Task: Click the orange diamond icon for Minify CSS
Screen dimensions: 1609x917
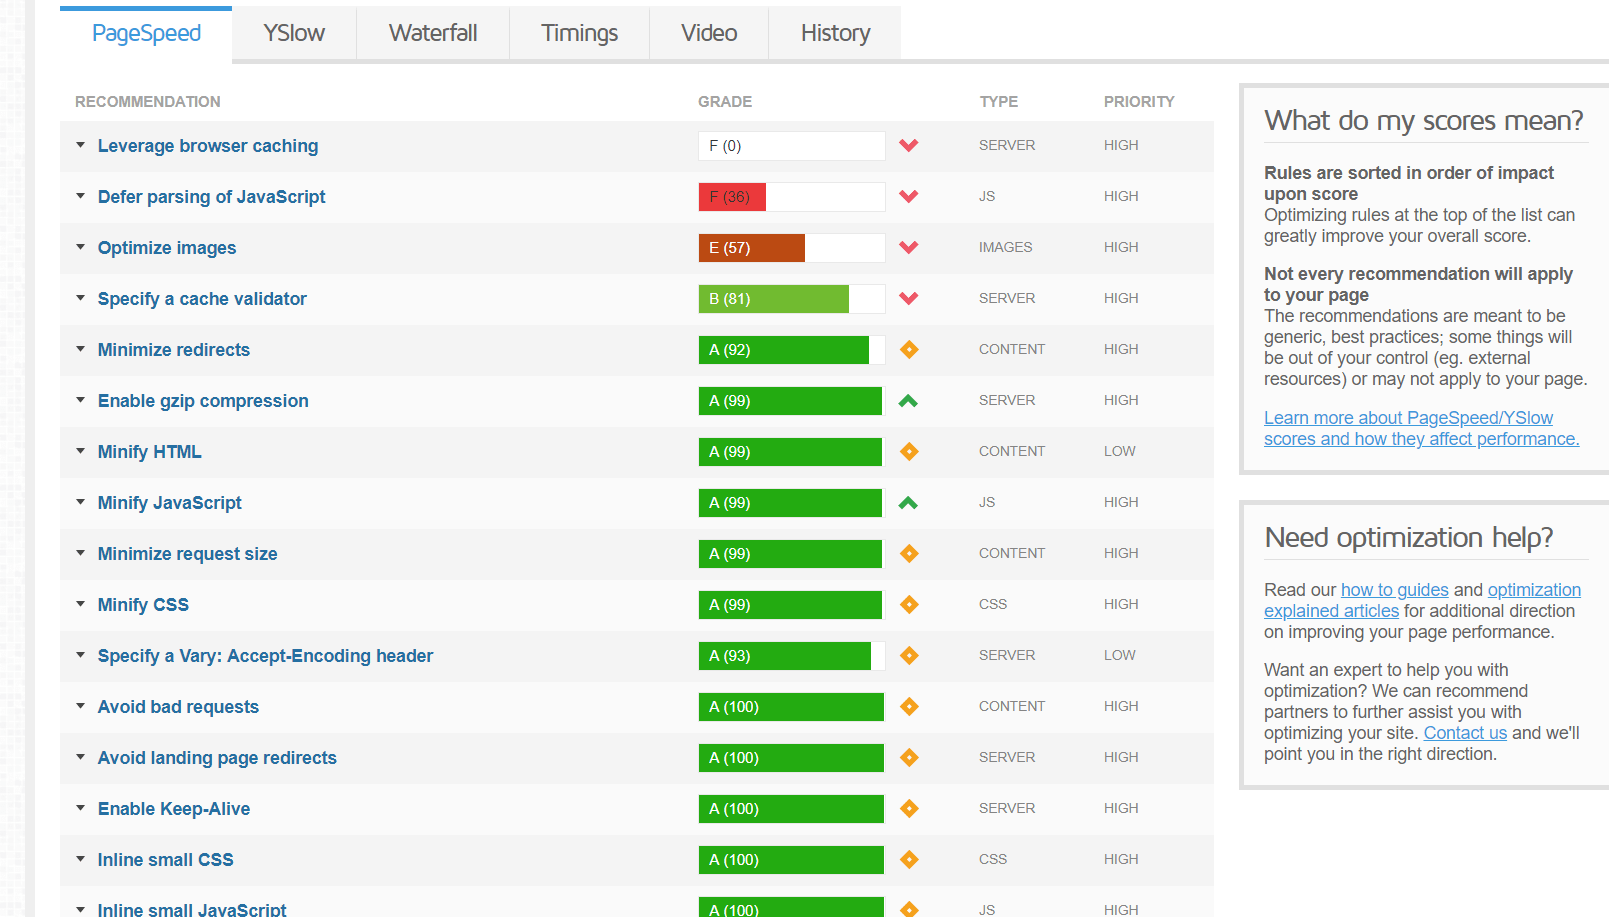Action: [x=909, y=604]
